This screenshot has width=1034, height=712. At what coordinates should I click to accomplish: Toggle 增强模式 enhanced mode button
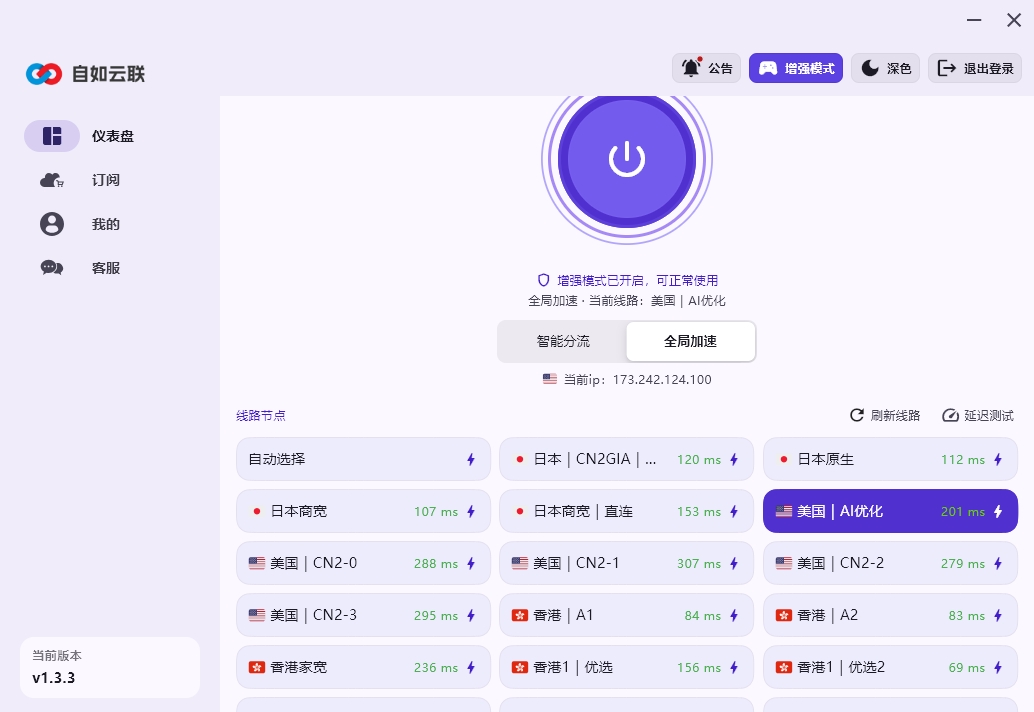[x=796, y=68]
